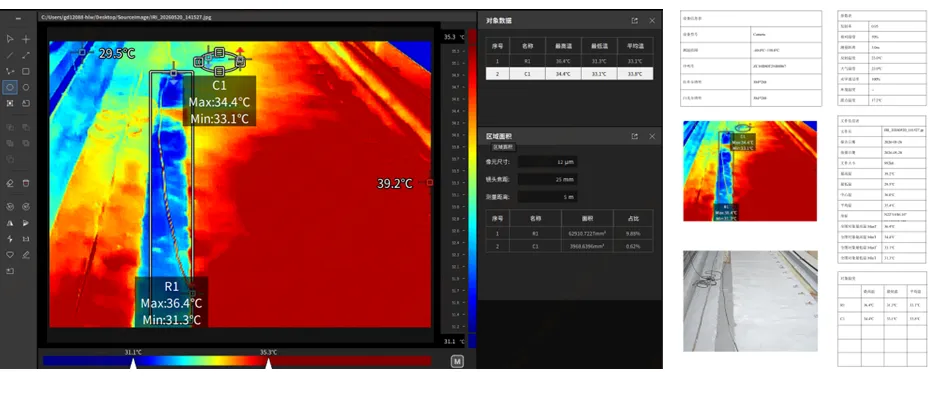The height and width of the screenshot is (395, 946).
Task: Click the C1 area value 3968.6396mm²
Action: (586, 245)
